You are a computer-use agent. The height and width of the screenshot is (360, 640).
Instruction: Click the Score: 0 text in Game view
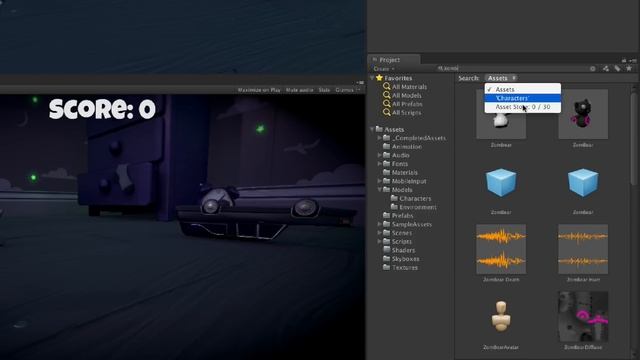click(102, 109)
